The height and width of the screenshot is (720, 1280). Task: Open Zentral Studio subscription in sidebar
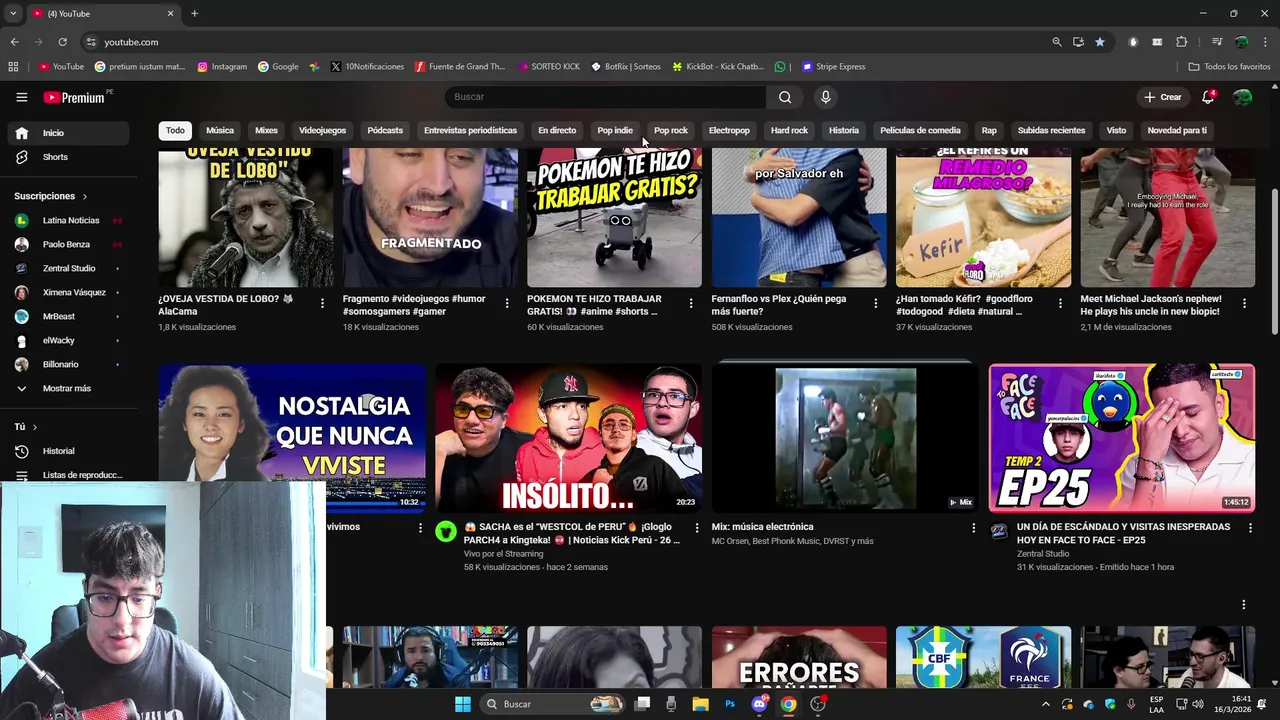[69, 268]
